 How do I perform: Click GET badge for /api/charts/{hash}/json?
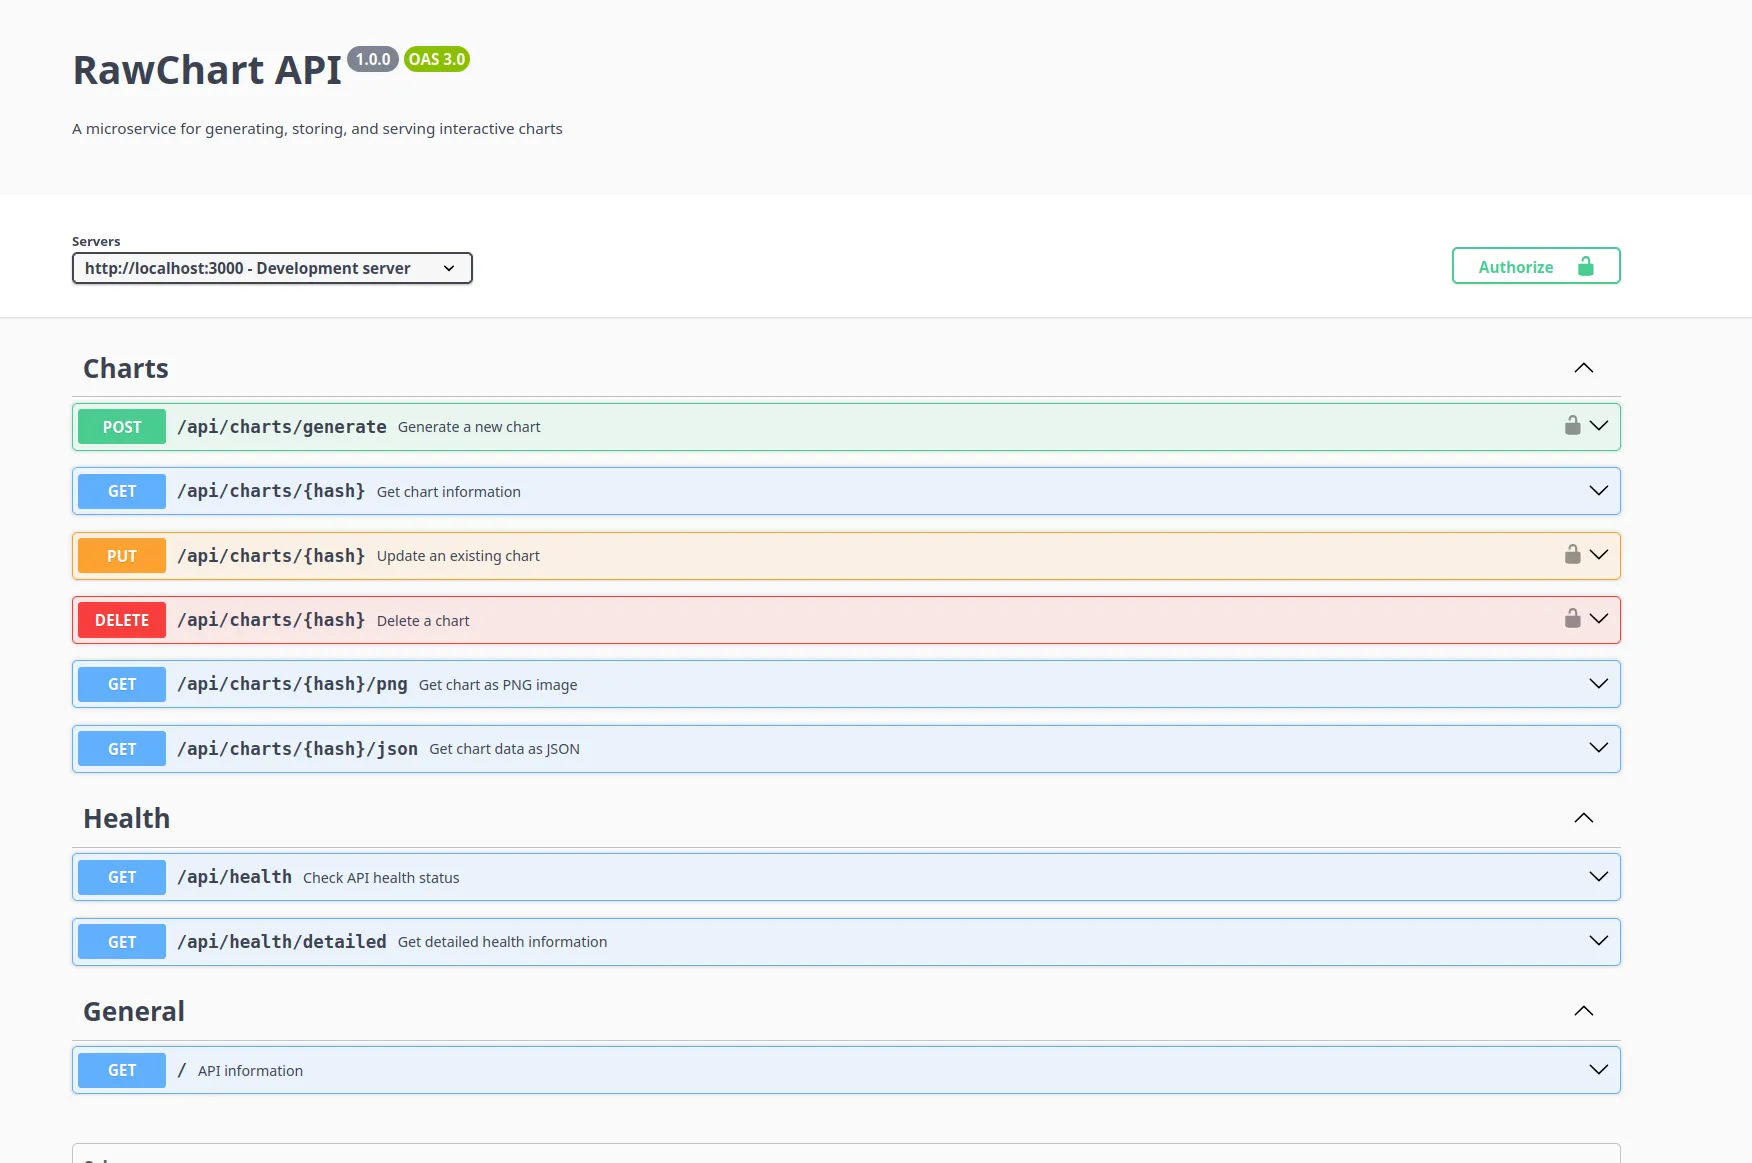click(x=122, y=749)
